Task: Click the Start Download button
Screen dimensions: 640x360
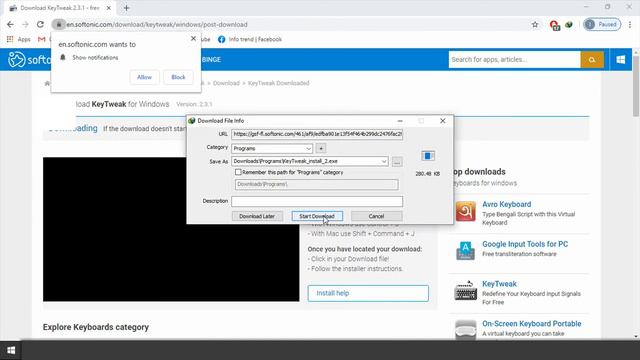Action: point(317,216)
